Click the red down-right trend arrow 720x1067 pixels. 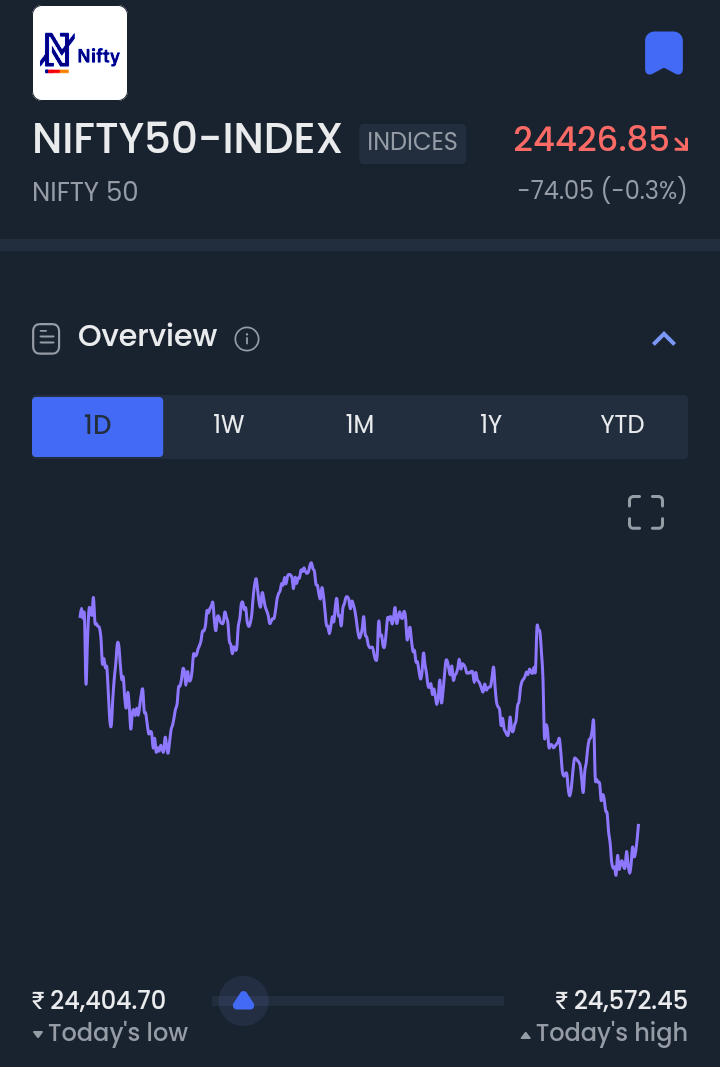coord(682,144)
